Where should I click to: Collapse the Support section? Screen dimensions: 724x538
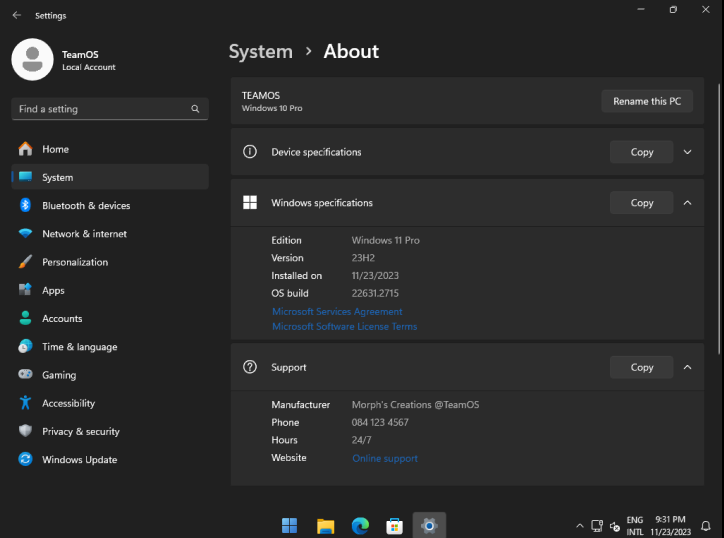pos(688,367)
